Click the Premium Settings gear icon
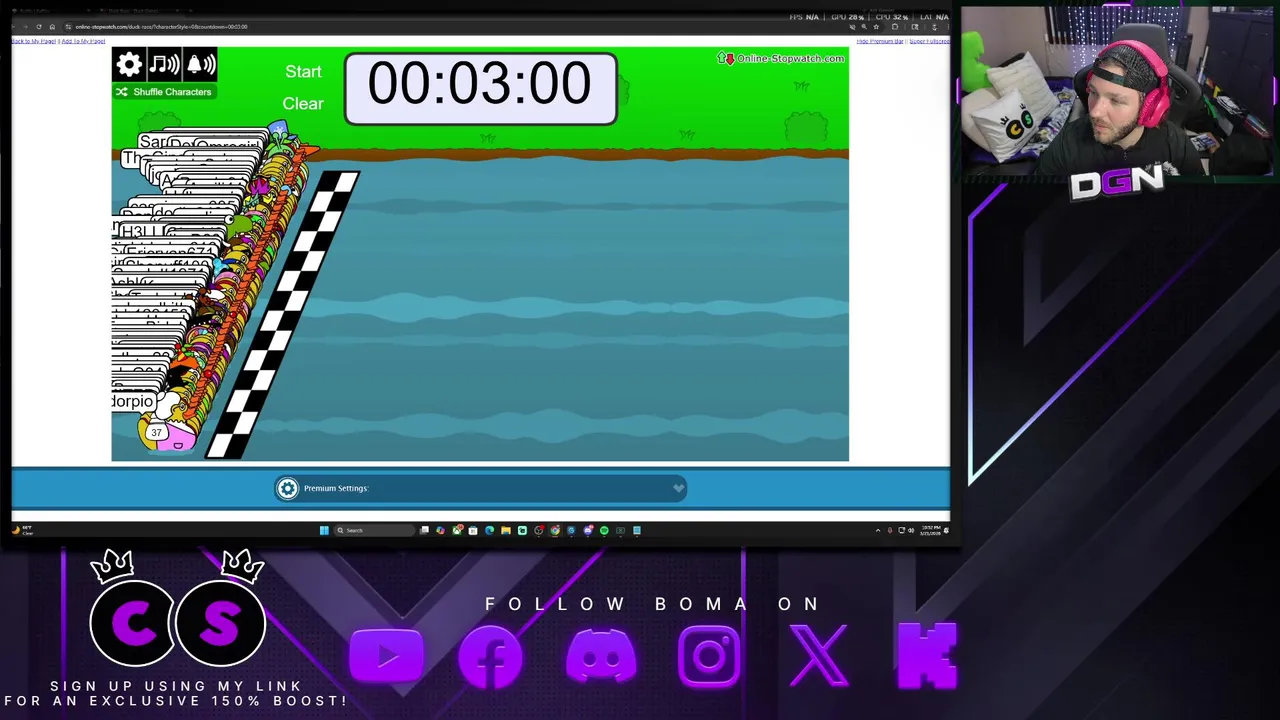 (x=288, y=488)
